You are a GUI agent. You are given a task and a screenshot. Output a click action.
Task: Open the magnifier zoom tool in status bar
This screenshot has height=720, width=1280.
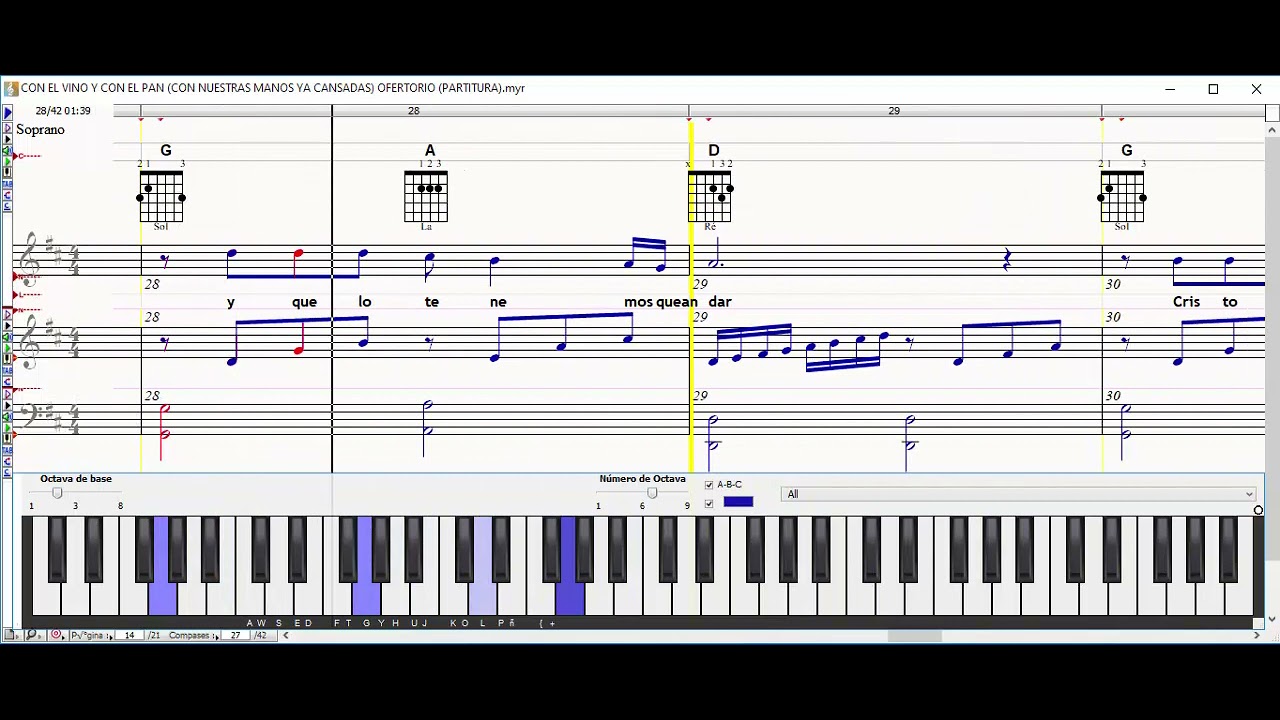[32, 635]
